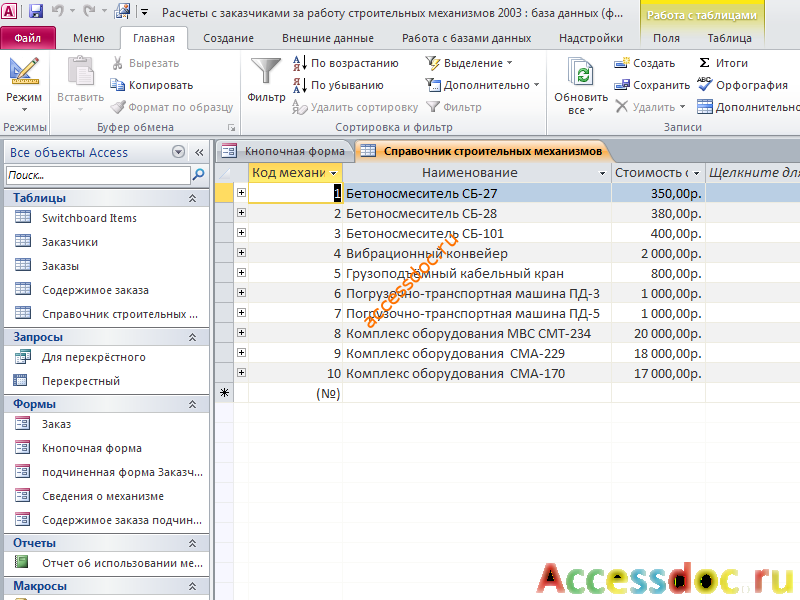800x600 pixels.
Task: Open navigation pane menu dropdown circle
Action: (x=178, y=152)
